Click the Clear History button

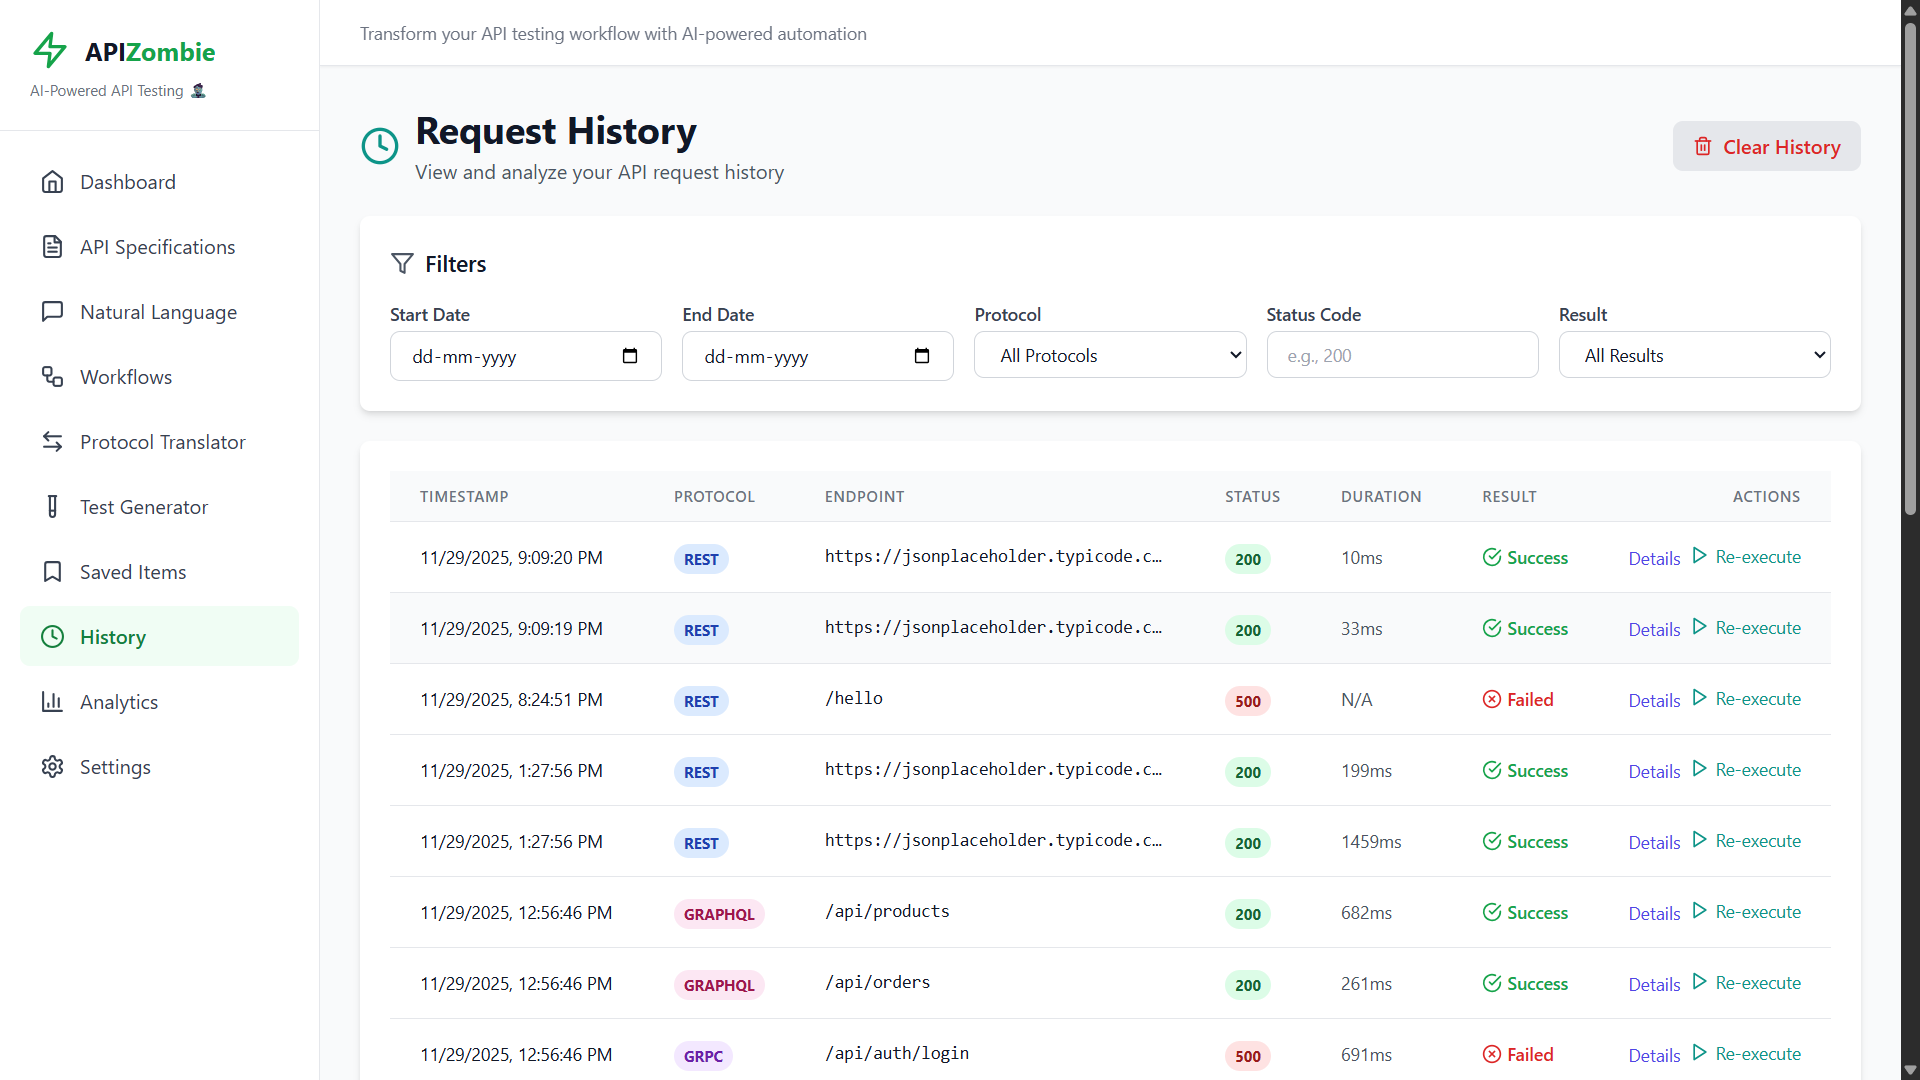coord(1766,147)
